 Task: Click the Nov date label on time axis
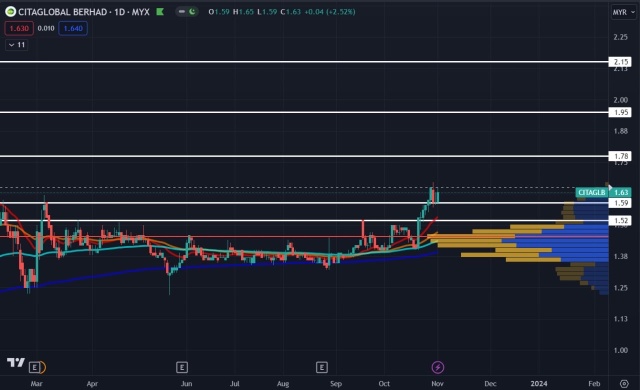pos(437,383)
